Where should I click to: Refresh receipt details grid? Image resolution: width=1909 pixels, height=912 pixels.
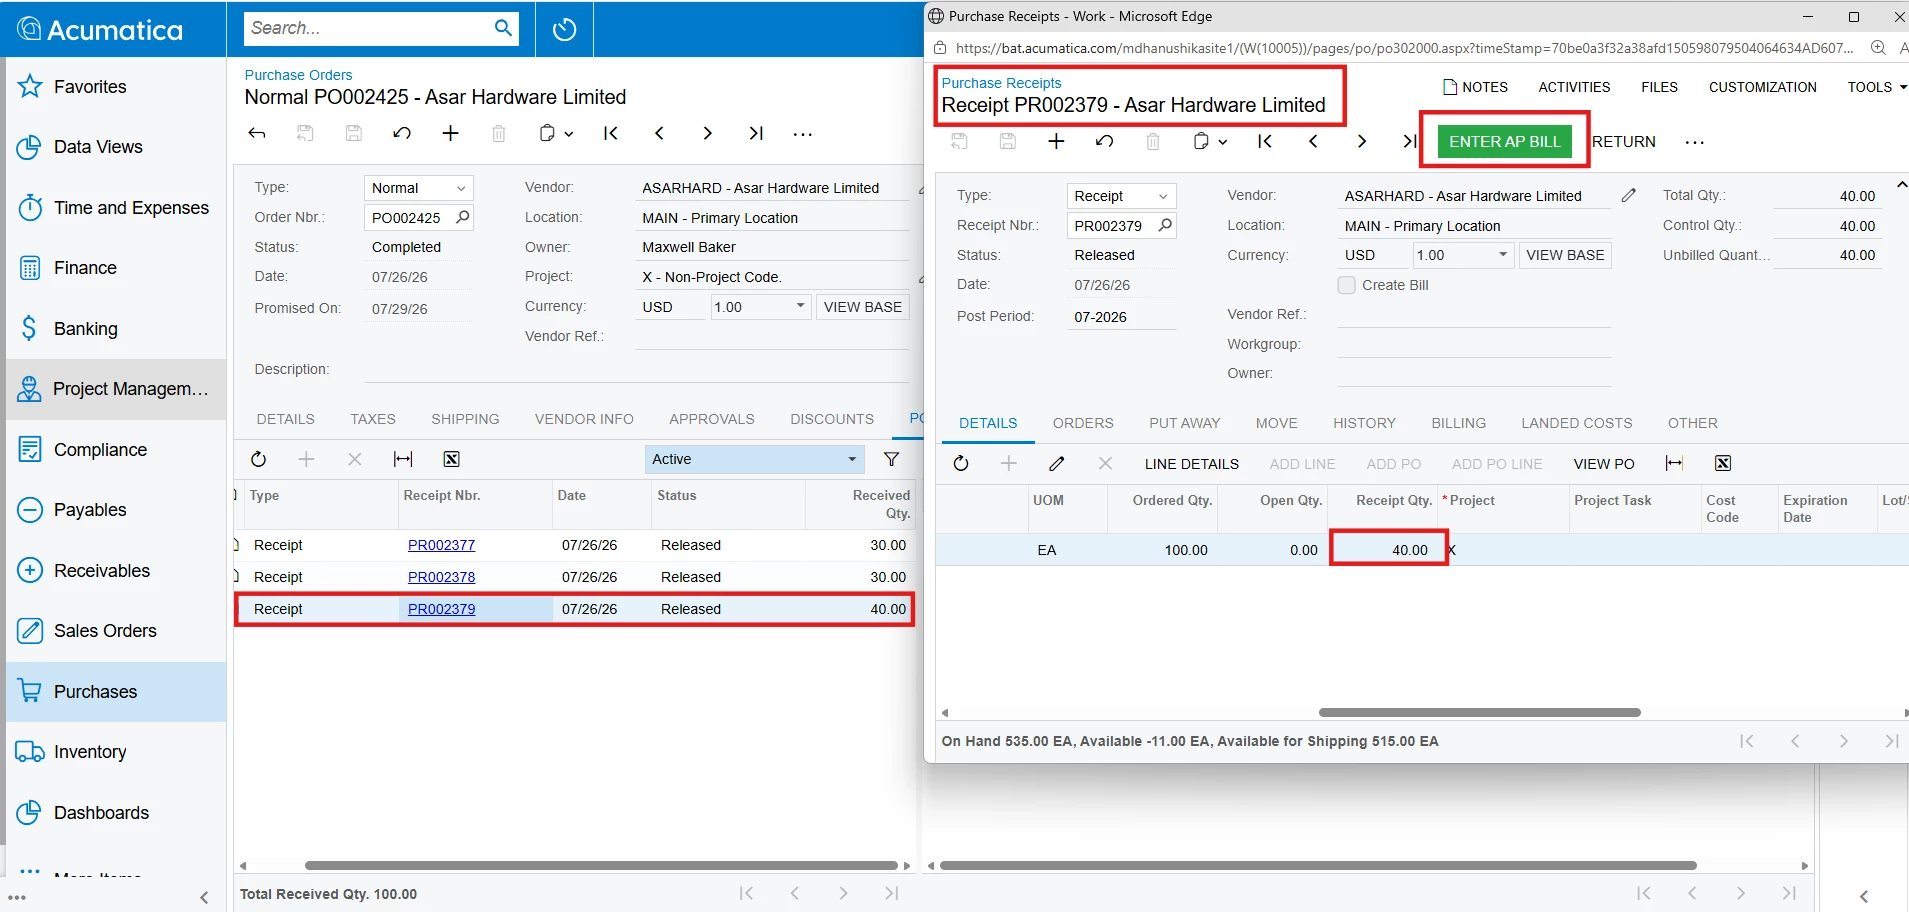point(961,463)
